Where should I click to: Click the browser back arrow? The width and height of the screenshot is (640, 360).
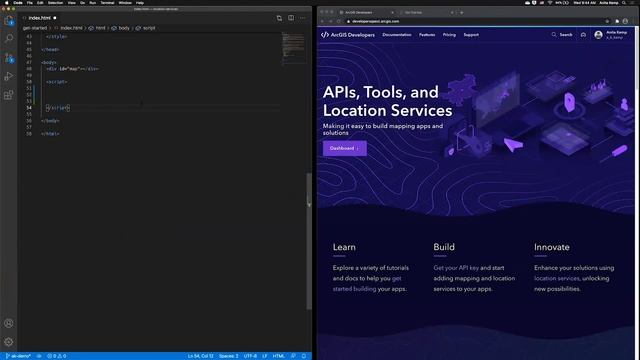tap(322, 21)
